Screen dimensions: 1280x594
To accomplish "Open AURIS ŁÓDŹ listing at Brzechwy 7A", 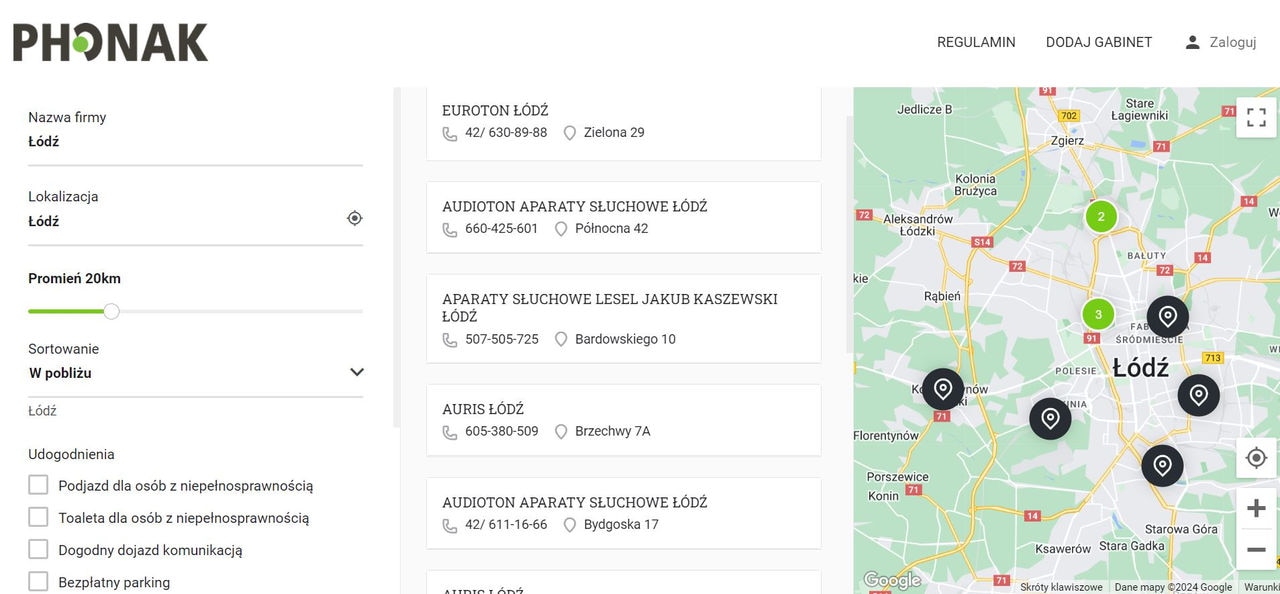I will coord(483,409).
